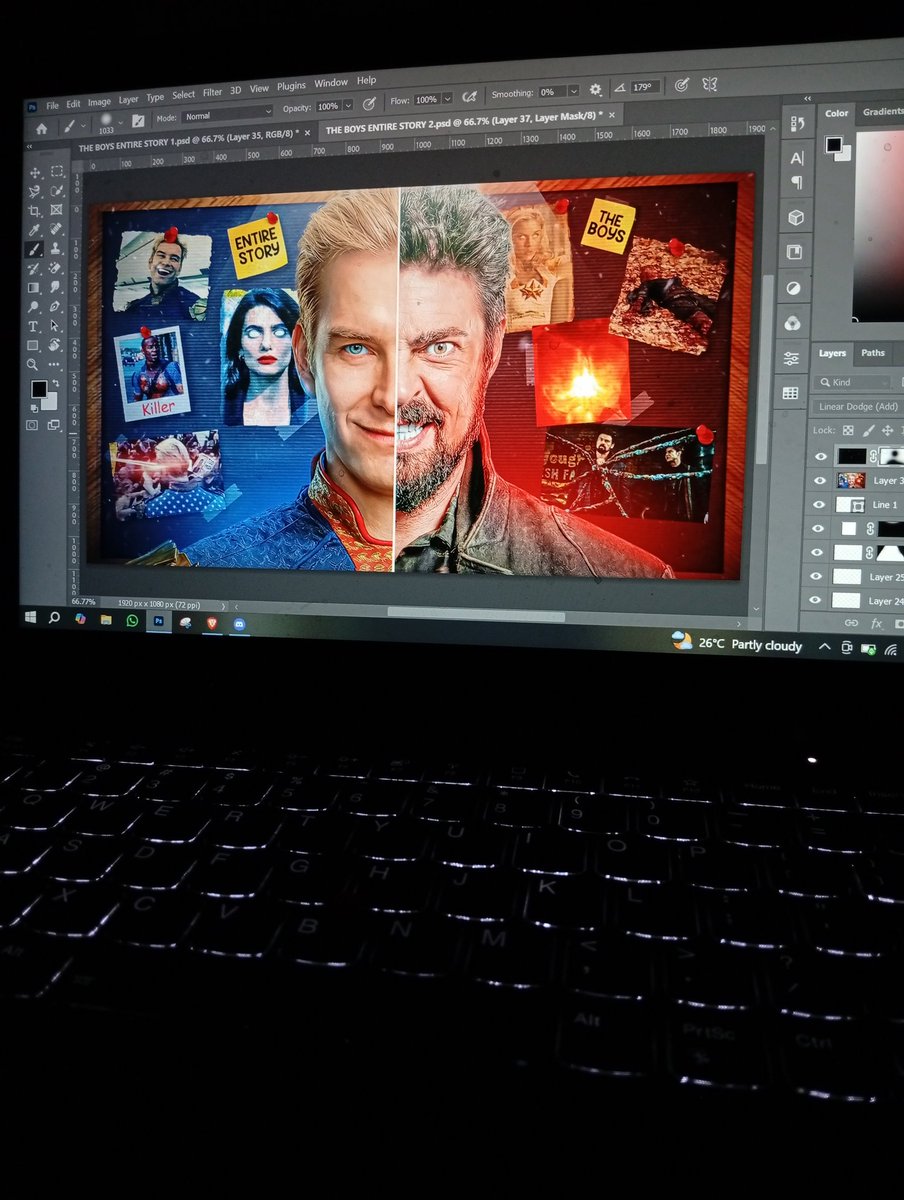Image resolution: width=904 pixels, height=1200 pixels.
Task: Select the Brush tool in toolbox
Action: pos(34,248)
